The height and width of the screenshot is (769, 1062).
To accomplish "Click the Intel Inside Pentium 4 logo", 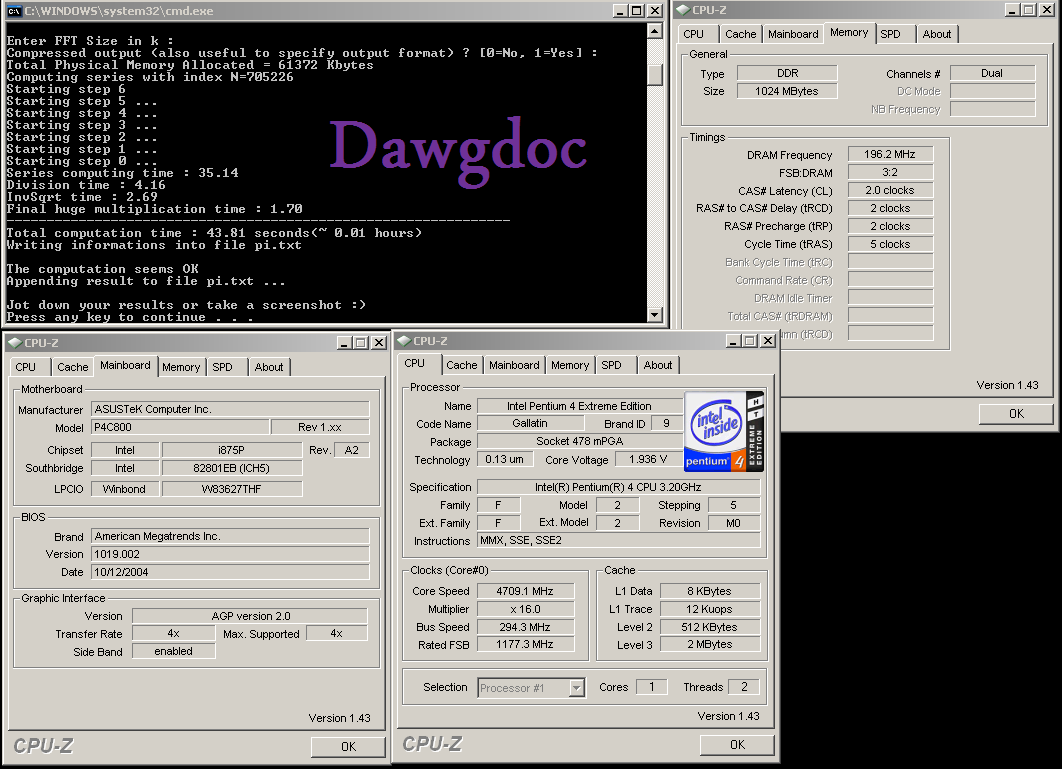I will click(724, 431).
